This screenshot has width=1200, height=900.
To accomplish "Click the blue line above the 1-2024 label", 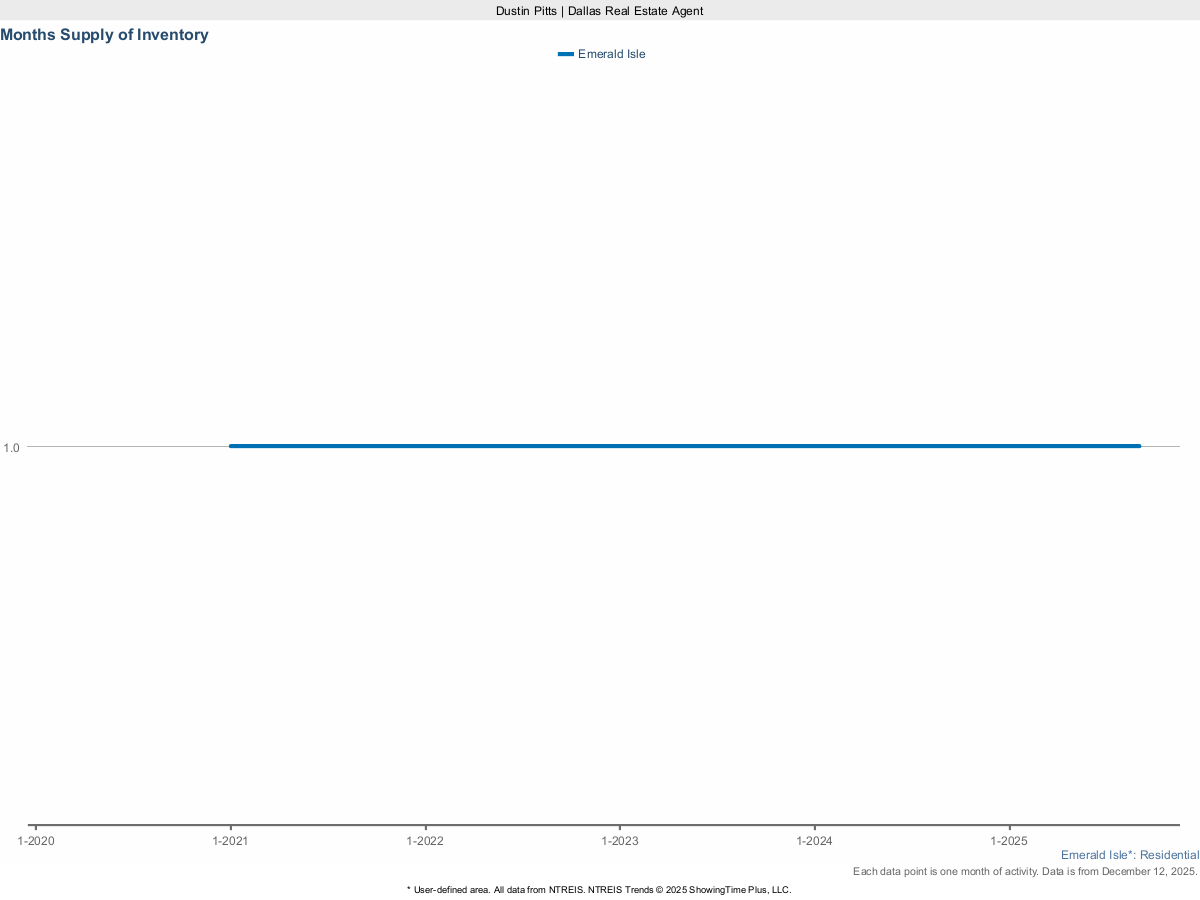I will [x=814, y=446].
